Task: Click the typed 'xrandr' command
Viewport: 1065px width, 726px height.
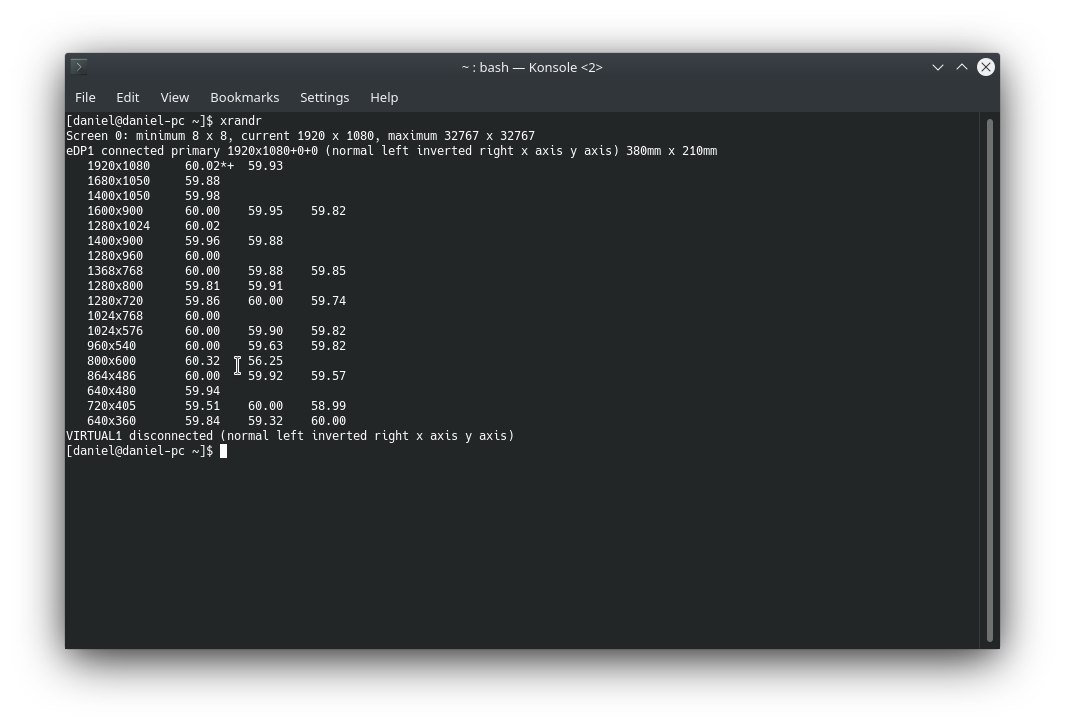Action: (241, 121)
